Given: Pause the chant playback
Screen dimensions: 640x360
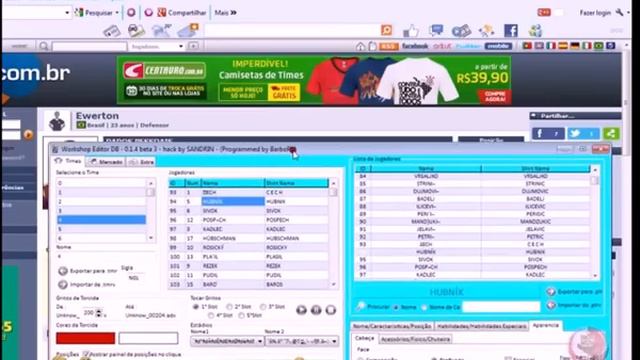Looking at the screenshot, I should coord(316,310).
